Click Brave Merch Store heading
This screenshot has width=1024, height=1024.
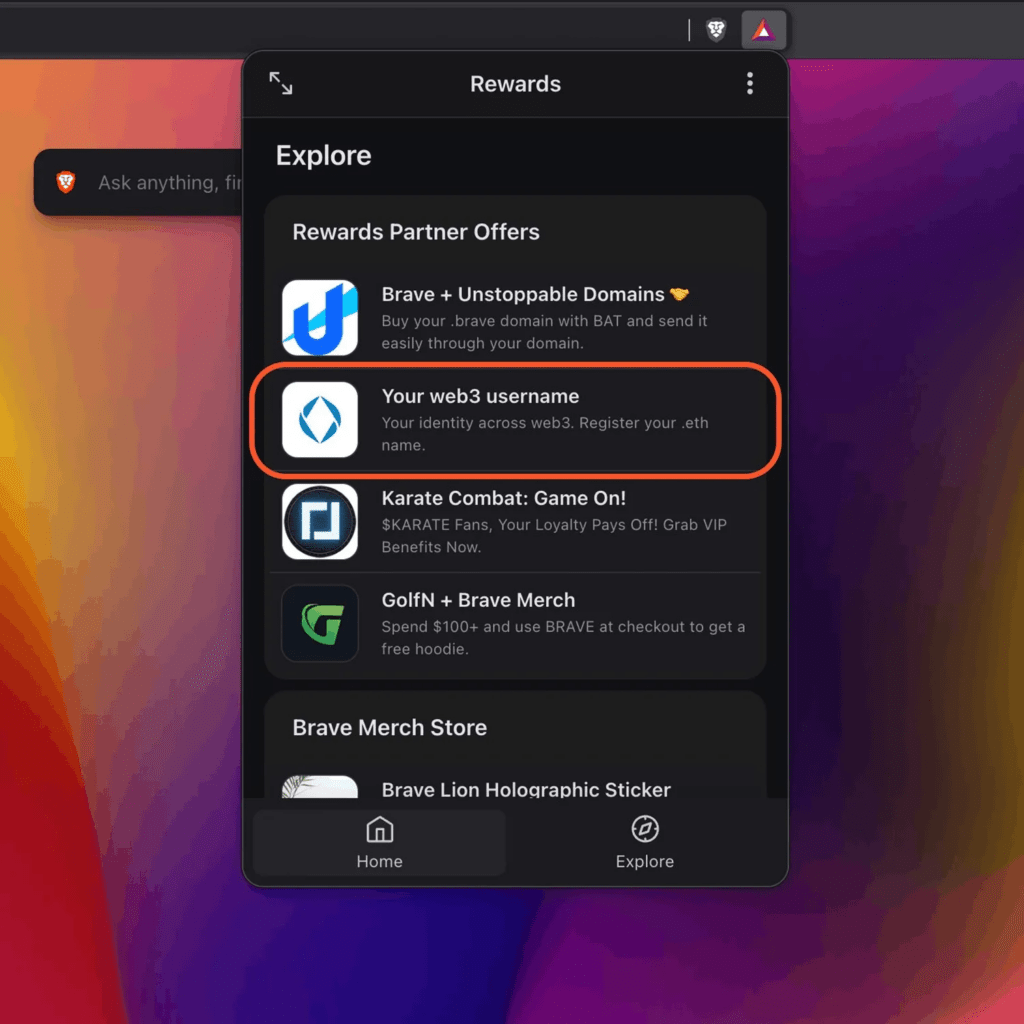point(390,728)
